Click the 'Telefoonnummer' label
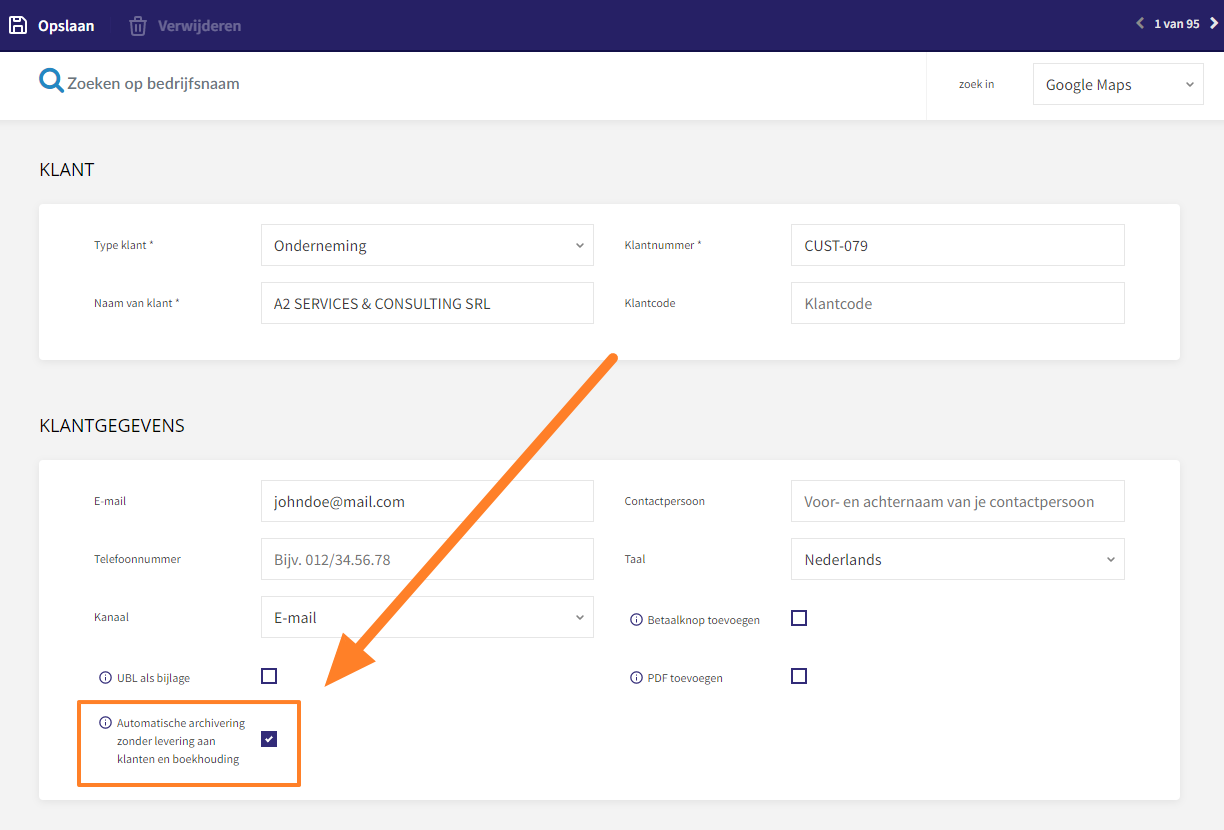Viewport: 1224px width, 830px height. (x=138, y=559)
